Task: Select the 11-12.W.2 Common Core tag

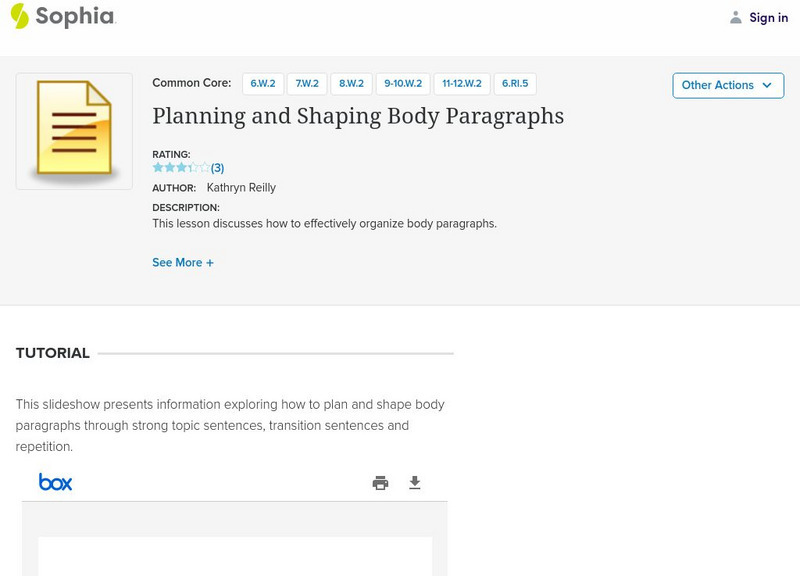Action: tap(462, 84)
